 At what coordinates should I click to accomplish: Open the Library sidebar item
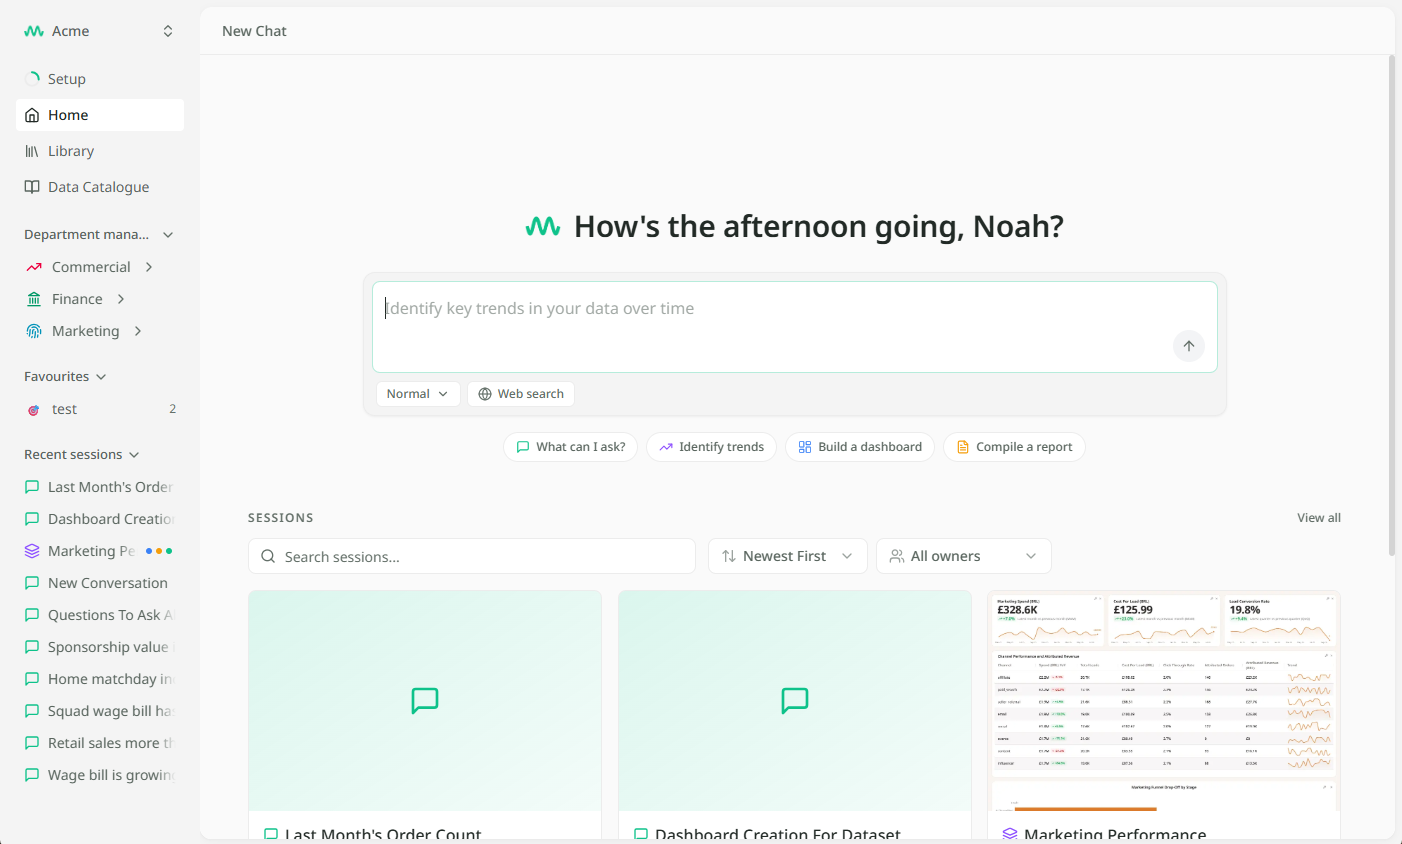click(x=100, y=151)
